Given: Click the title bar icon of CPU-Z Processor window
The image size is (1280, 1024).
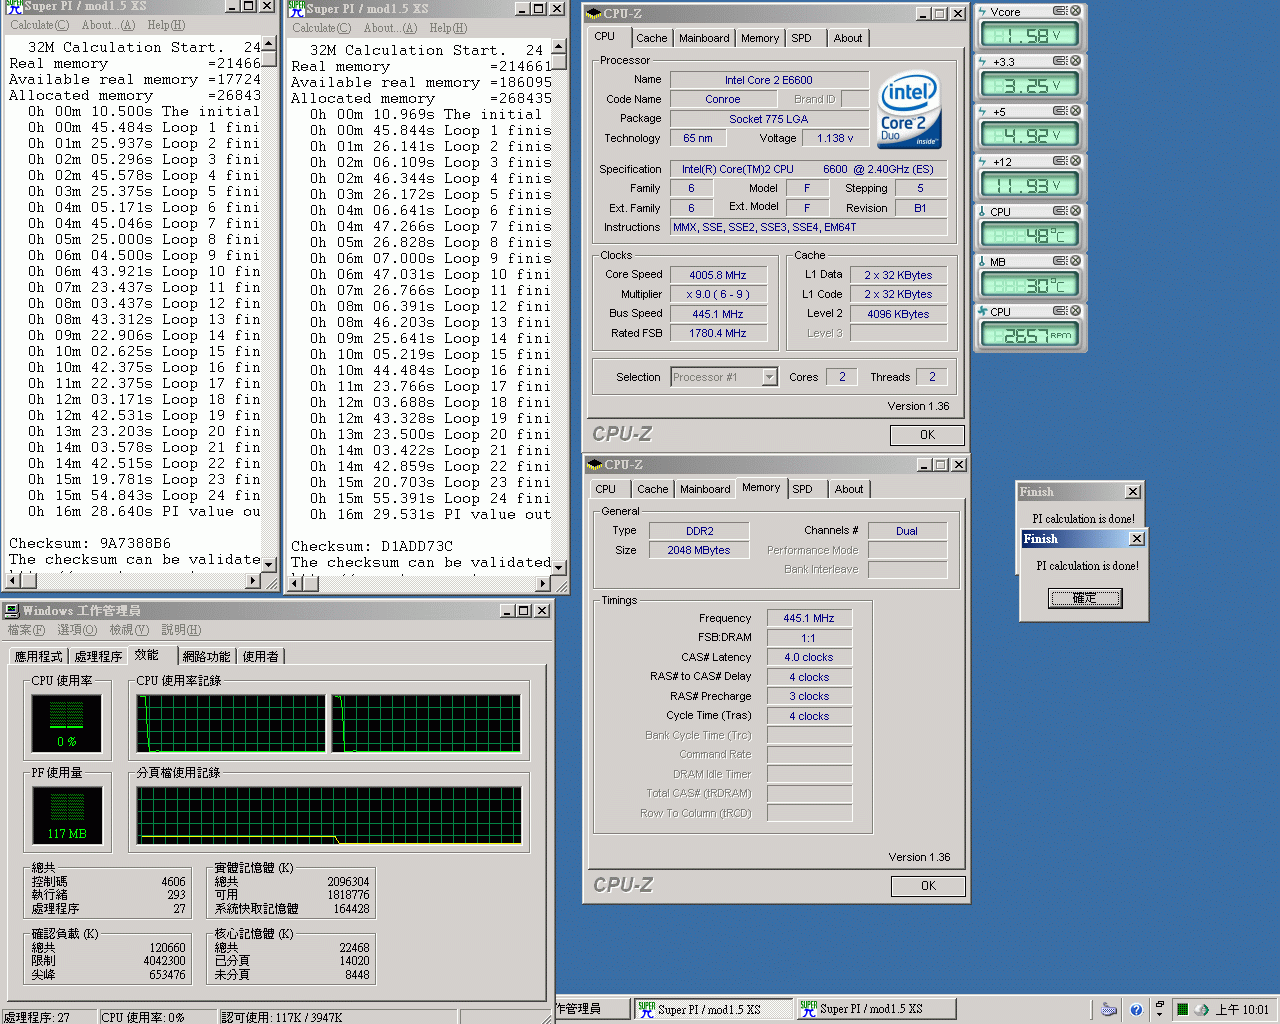Looking at the screenshot, I should point(594,13).
